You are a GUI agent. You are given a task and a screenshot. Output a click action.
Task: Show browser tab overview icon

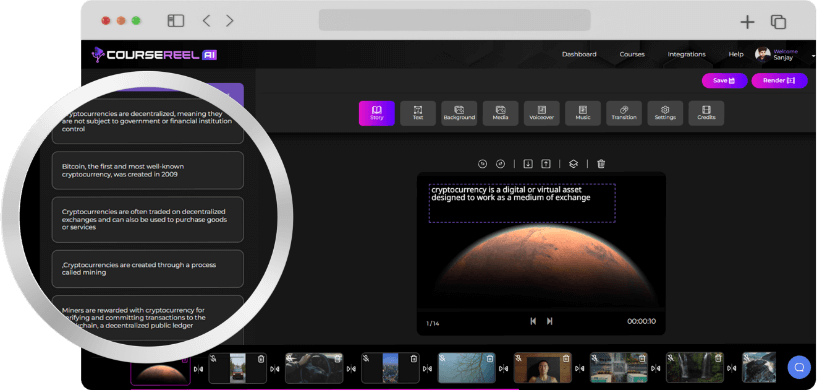(x=778, y=22)
